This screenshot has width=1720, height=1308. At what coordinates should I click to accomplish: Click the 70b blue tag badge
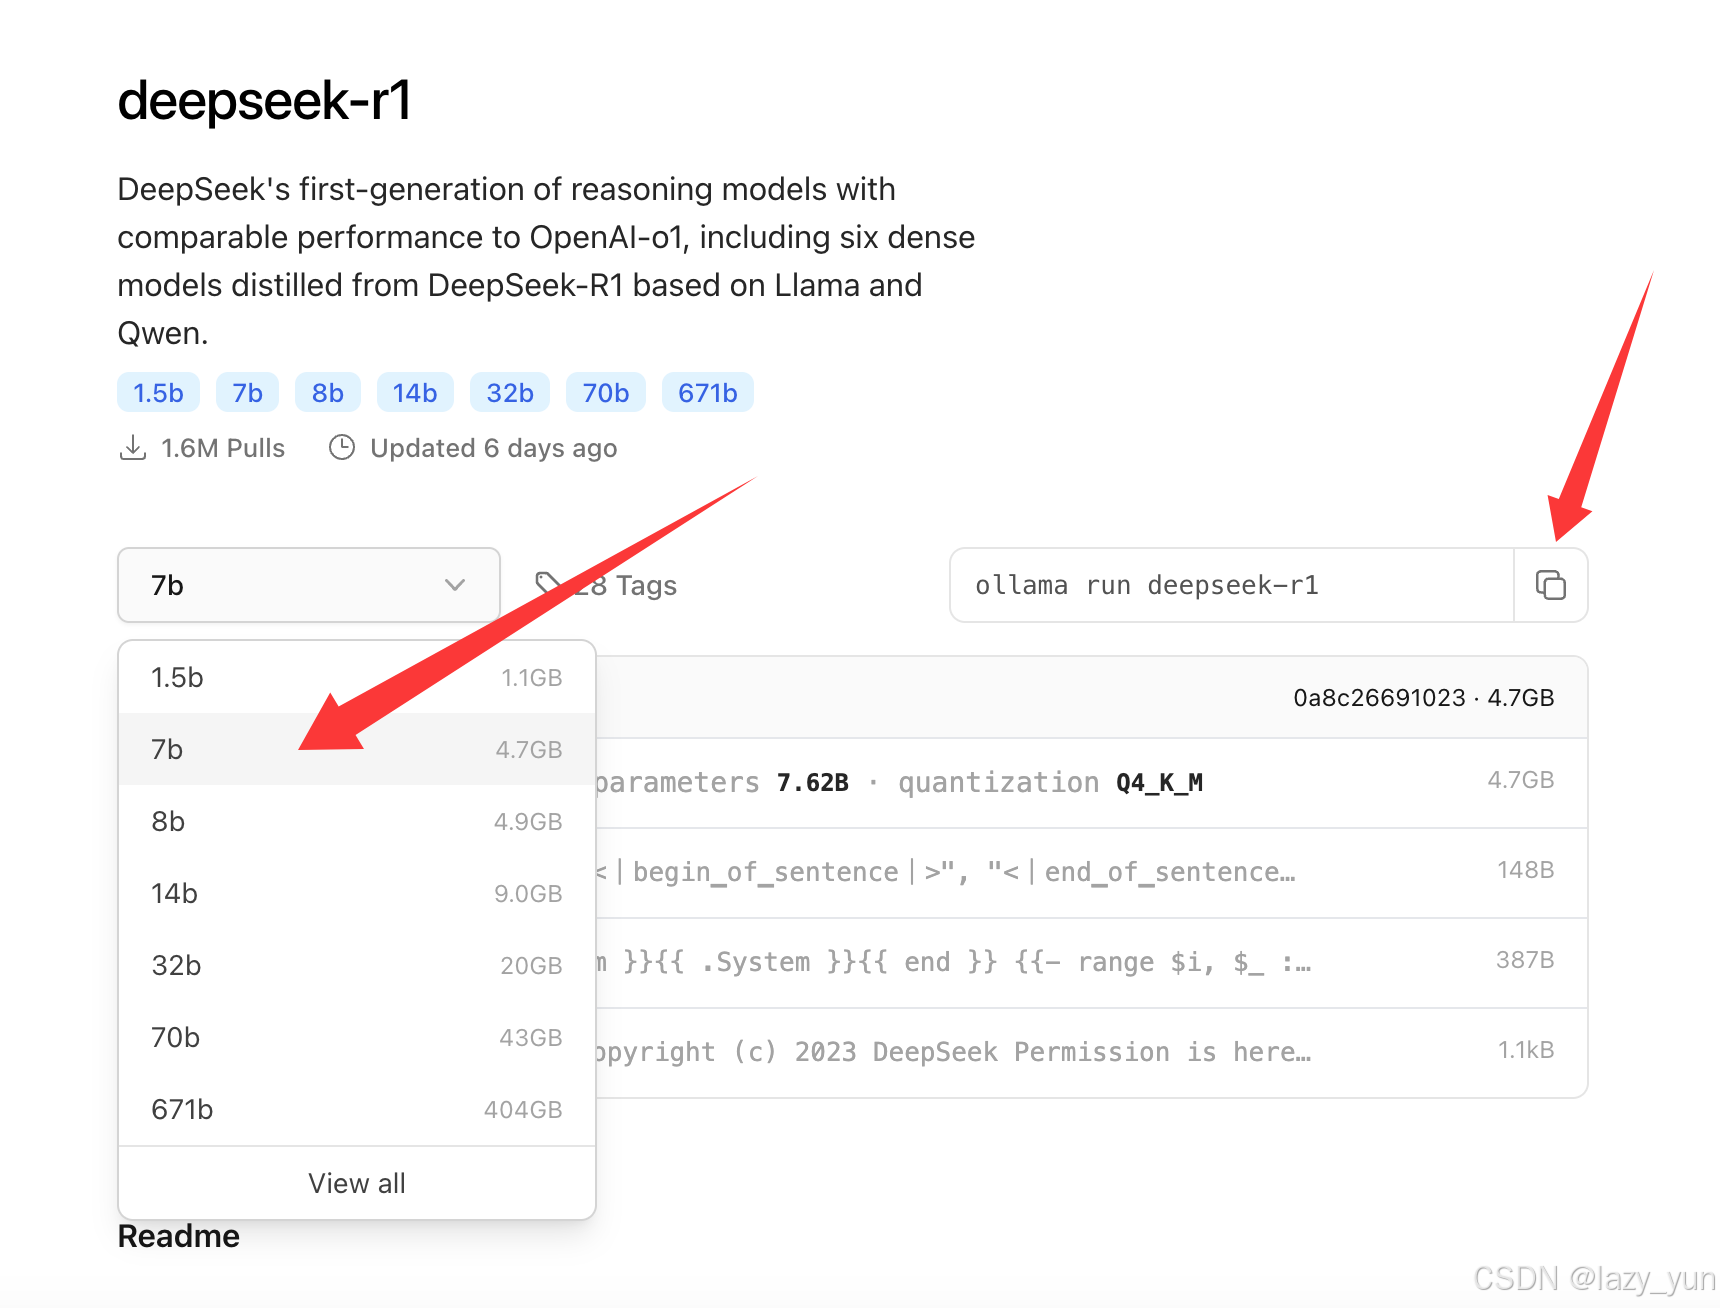click(606, 393)
